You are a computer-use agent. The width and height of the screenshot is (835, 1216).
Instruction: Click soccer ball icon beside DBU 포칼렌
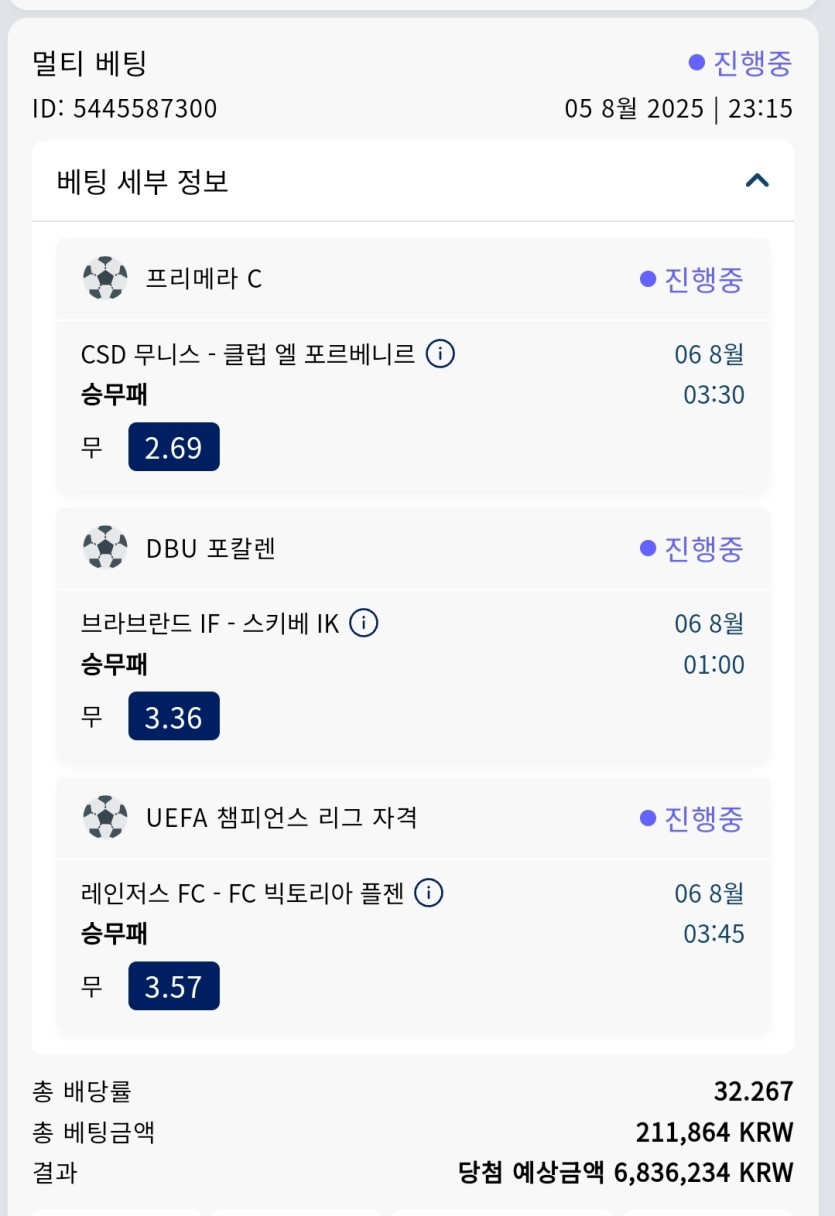point(105,548)
